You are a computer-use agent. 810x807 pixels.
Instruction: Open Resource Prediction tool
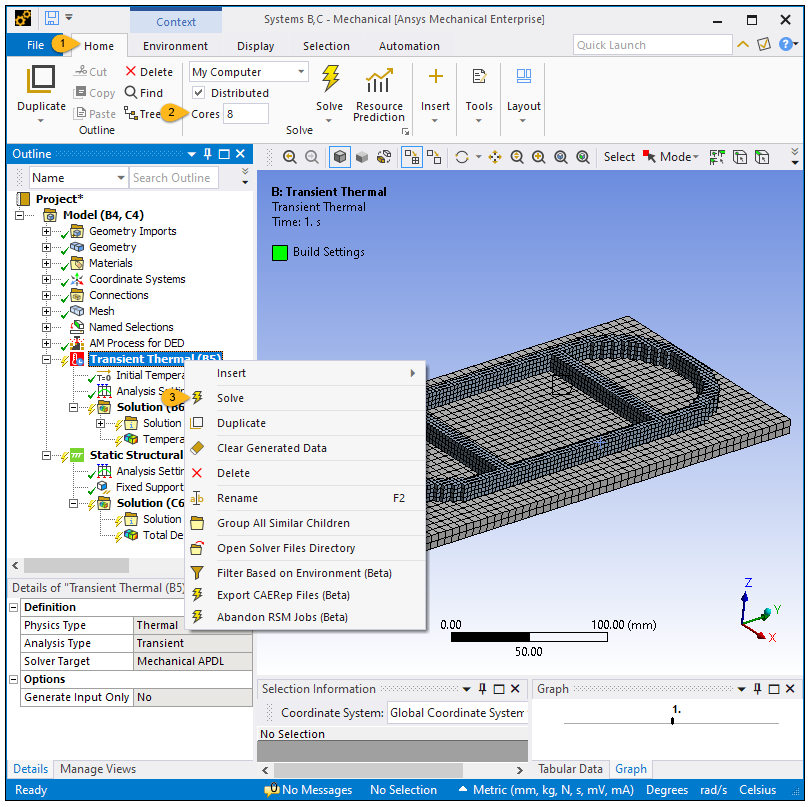coord(379,95)
